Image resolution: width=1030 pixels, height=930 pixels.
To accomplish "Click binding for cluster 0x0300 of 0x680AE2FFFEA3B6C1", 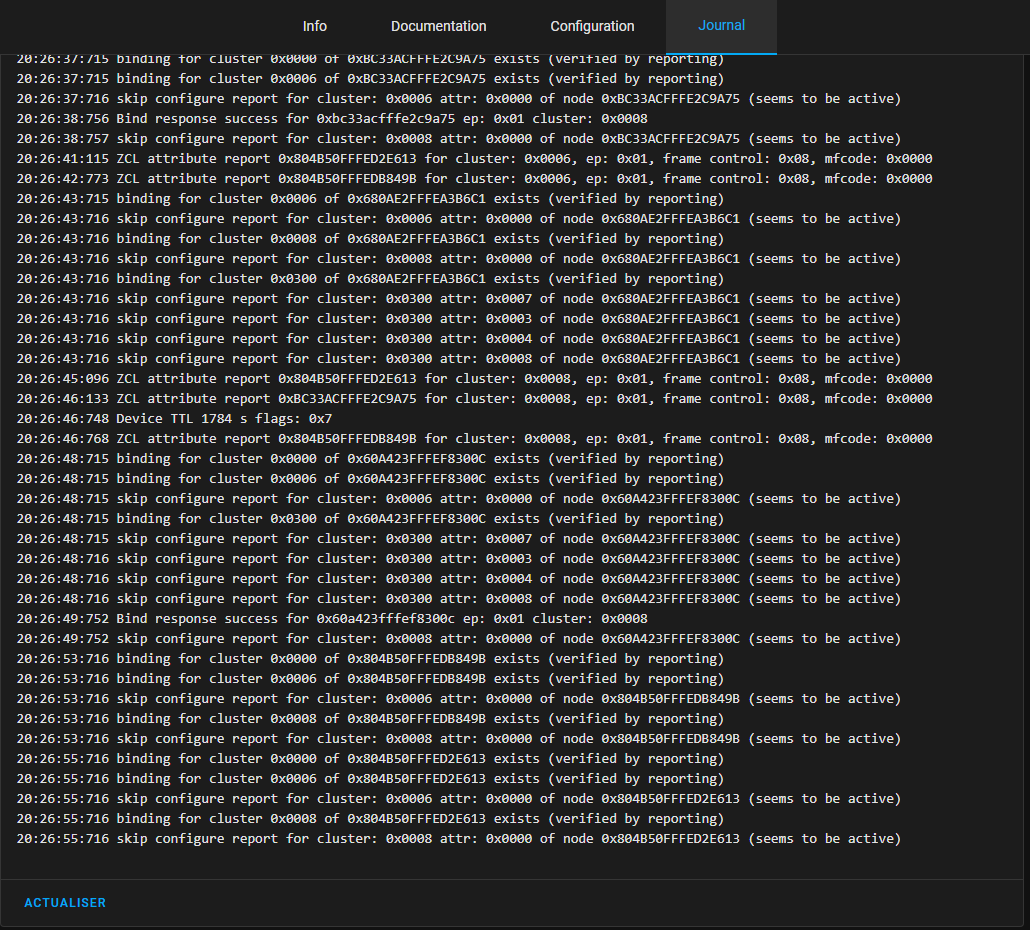I will coord(370,279).
